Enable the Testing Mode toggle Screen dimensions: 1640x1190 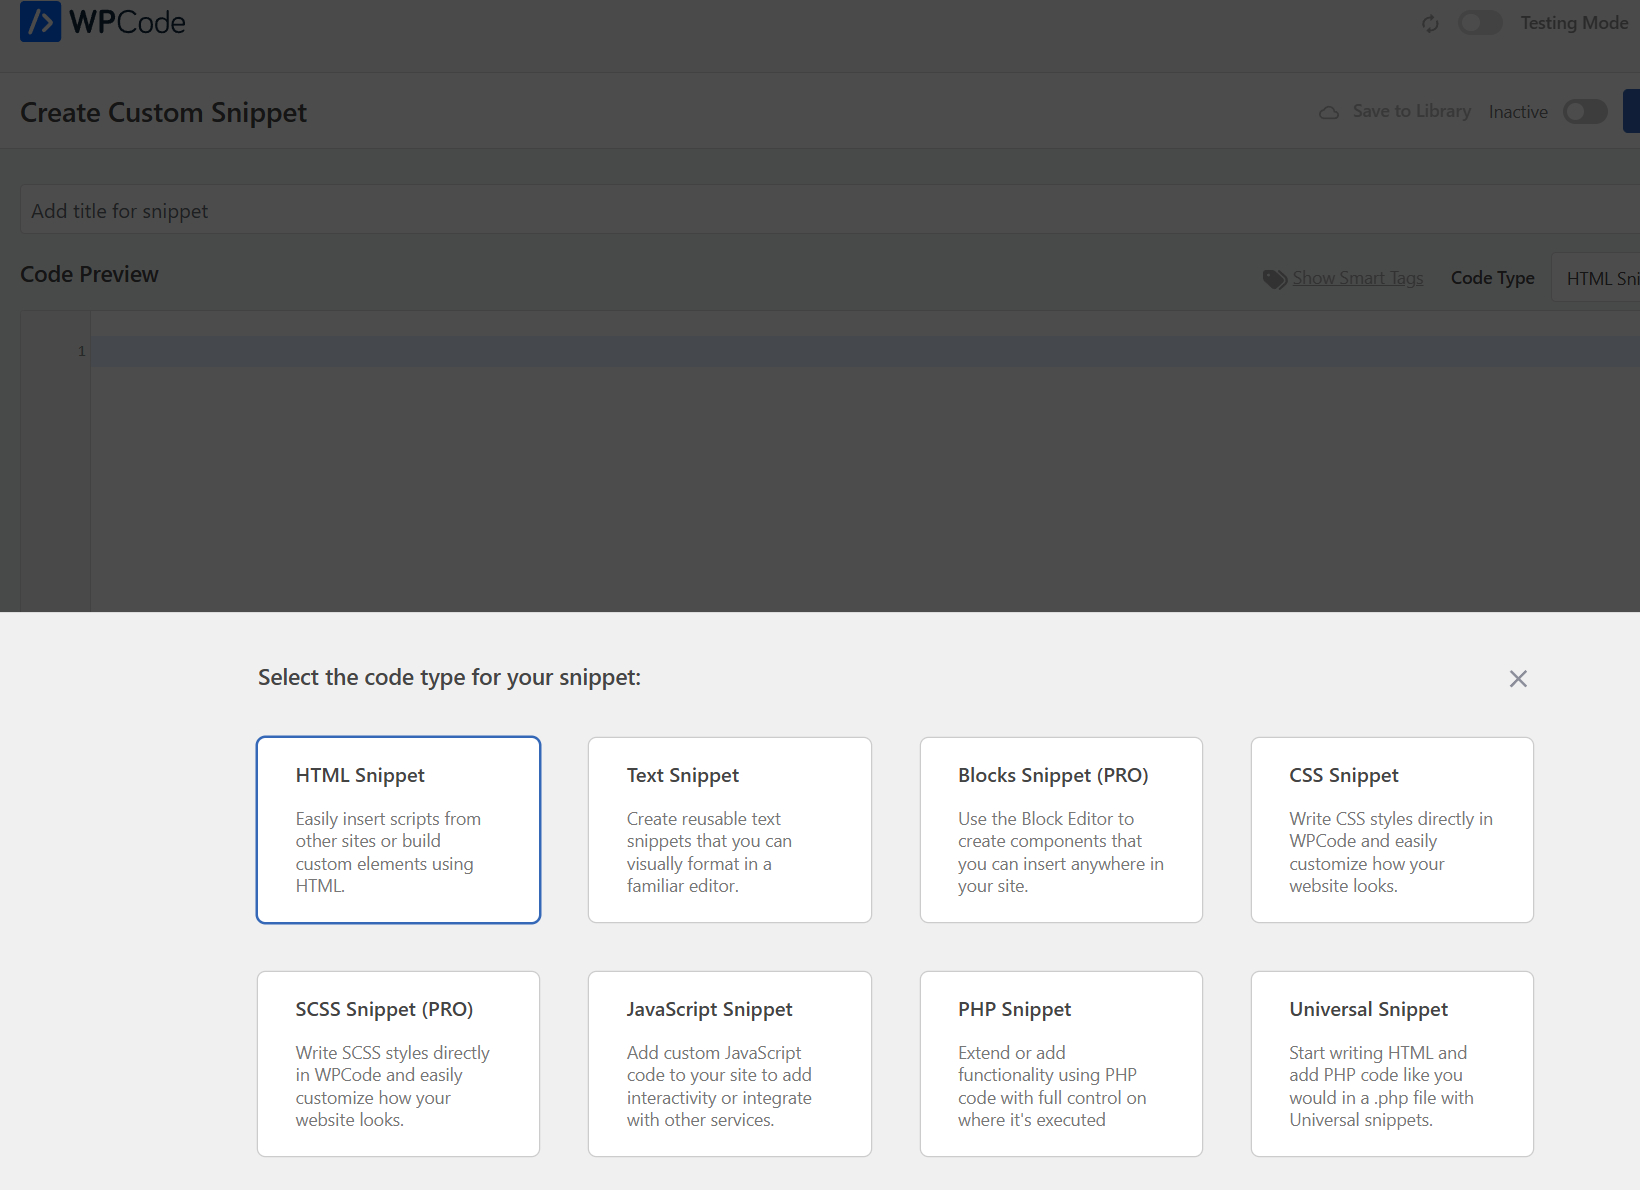[1480, 23]
